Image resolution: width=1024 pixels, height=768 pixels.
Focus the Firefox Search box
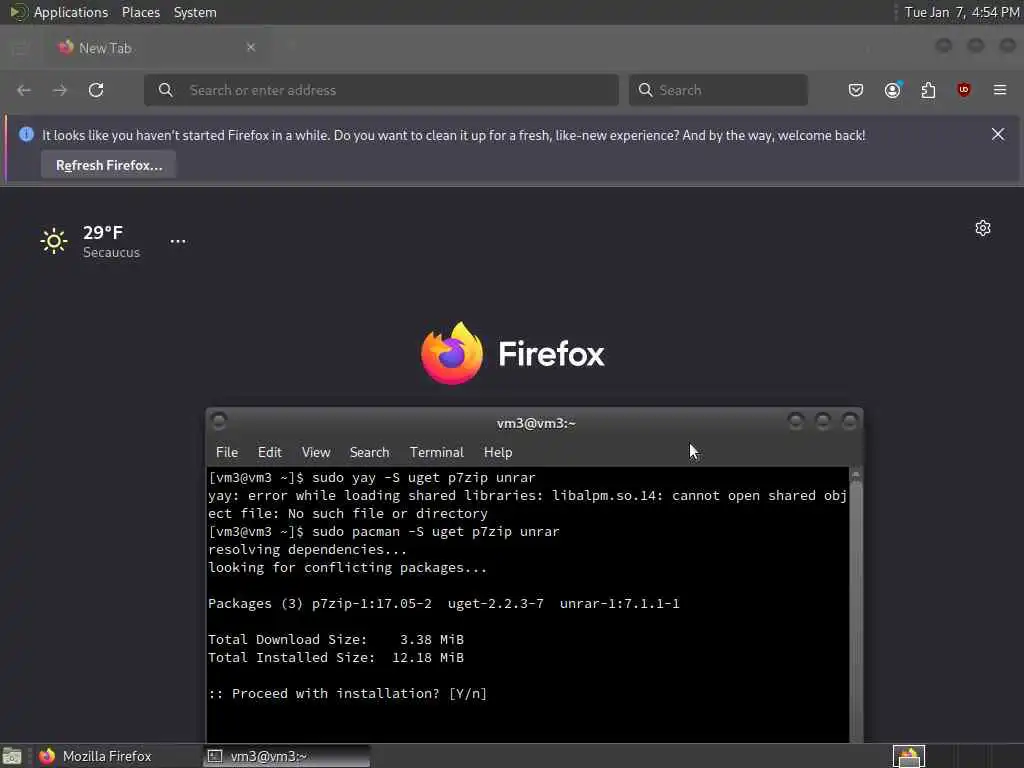(718, 90)
